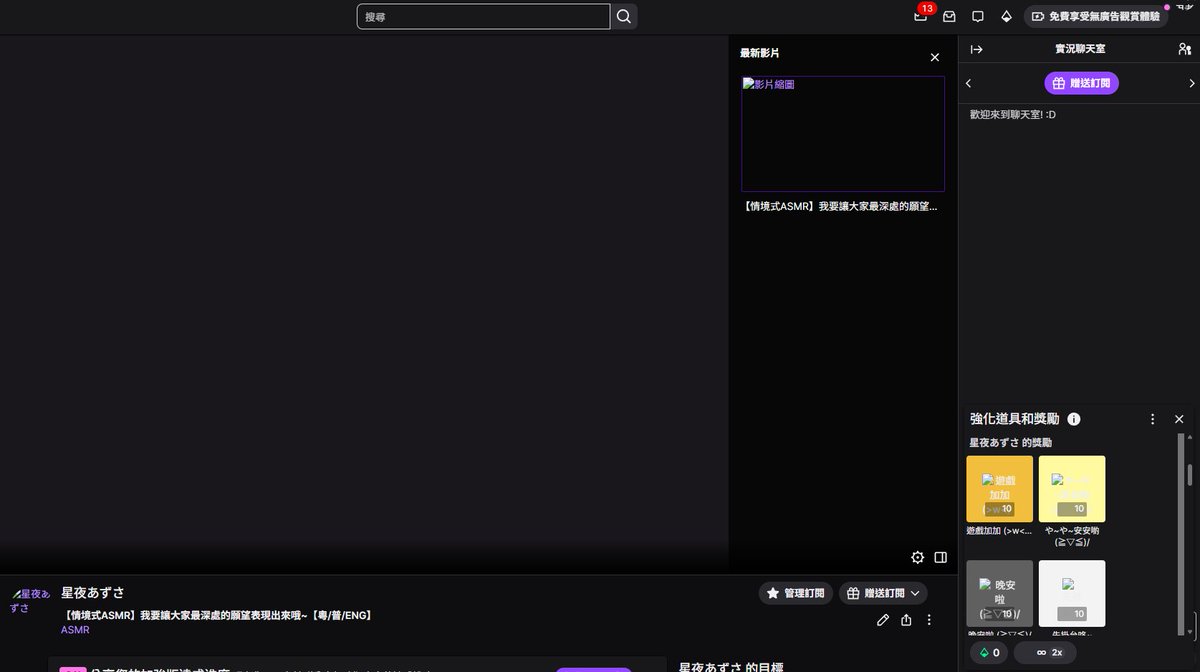This screenshot has width=1200, height=672.
Task: Click the 免費享受無廣告觀賞體驗 button
Action: pos(1096,16)
